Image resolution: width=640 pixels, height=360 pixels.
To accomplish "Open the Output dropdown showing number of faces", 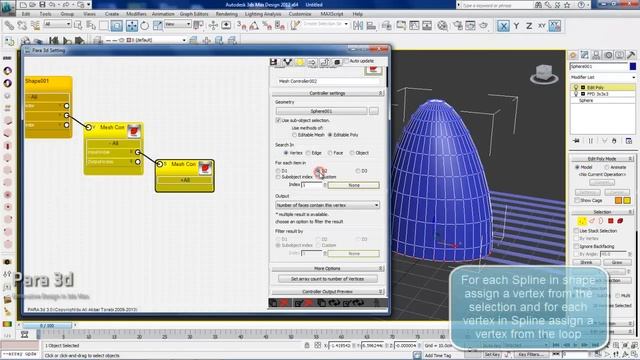I will (x=327, y=205).
